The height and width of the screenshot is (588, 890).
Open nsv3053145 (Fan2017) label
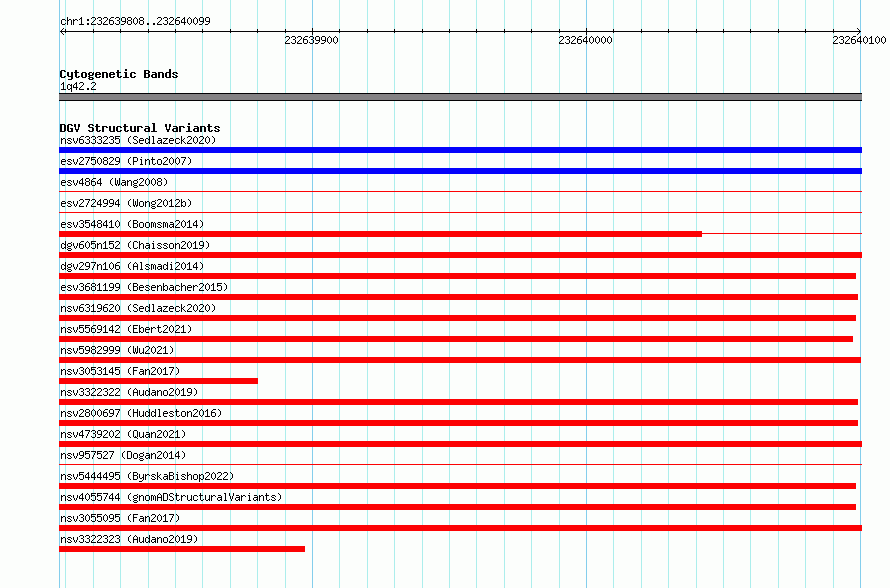pyautogui.click(x=120, y=371)
